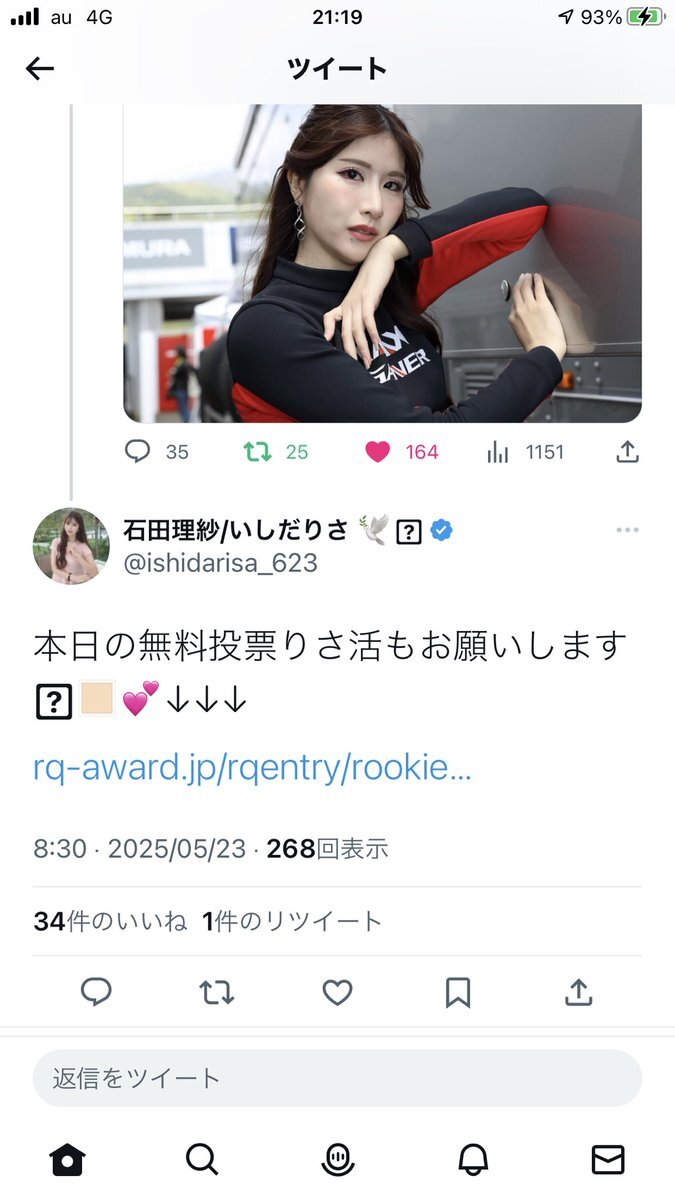Open Spaces microphone tab
Viewport: 675px width, 1200px height.
point(338,1159)
